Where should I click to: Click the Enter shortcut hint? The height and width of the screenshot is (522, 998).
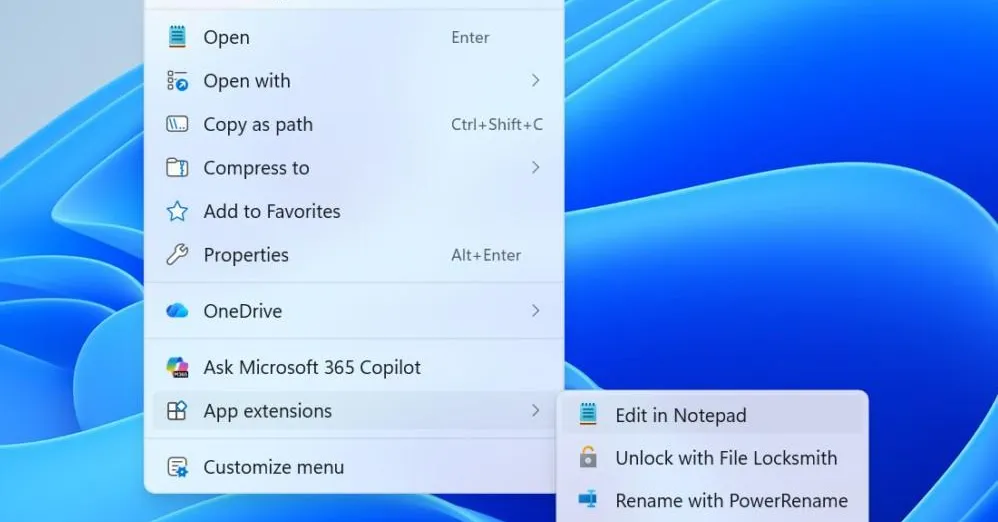tap(470, 38)
